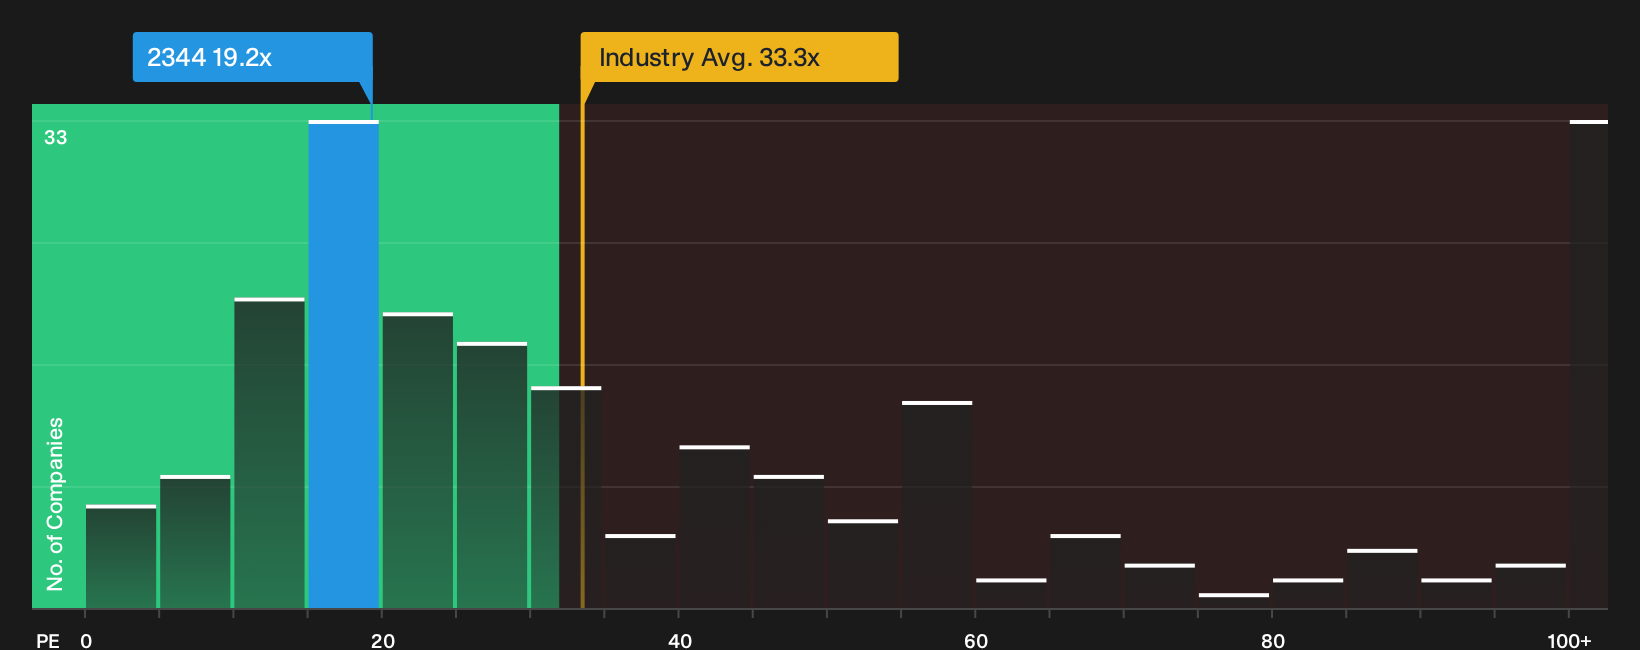The image size is (1640, 650).
Task: Select the histogram bar for PE 90-95
Action: 1456,593
